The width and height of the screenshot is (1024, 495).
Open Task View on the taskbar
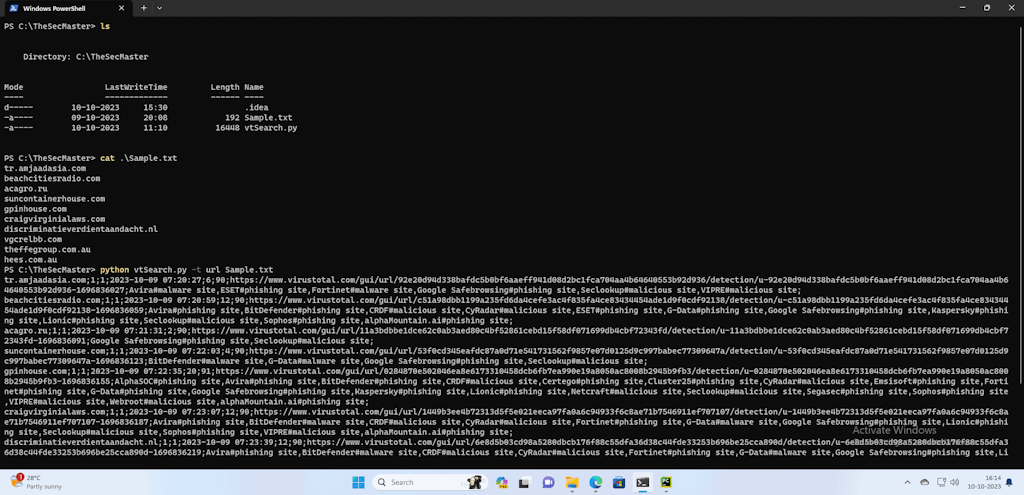524,482
